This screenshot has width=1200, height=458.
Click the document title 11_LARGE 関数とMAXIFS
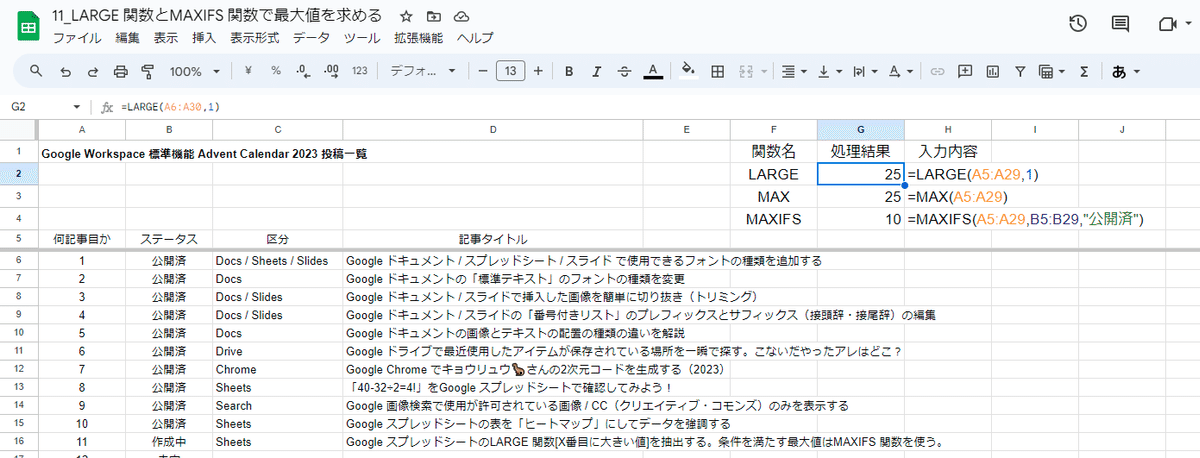[216, 16]
